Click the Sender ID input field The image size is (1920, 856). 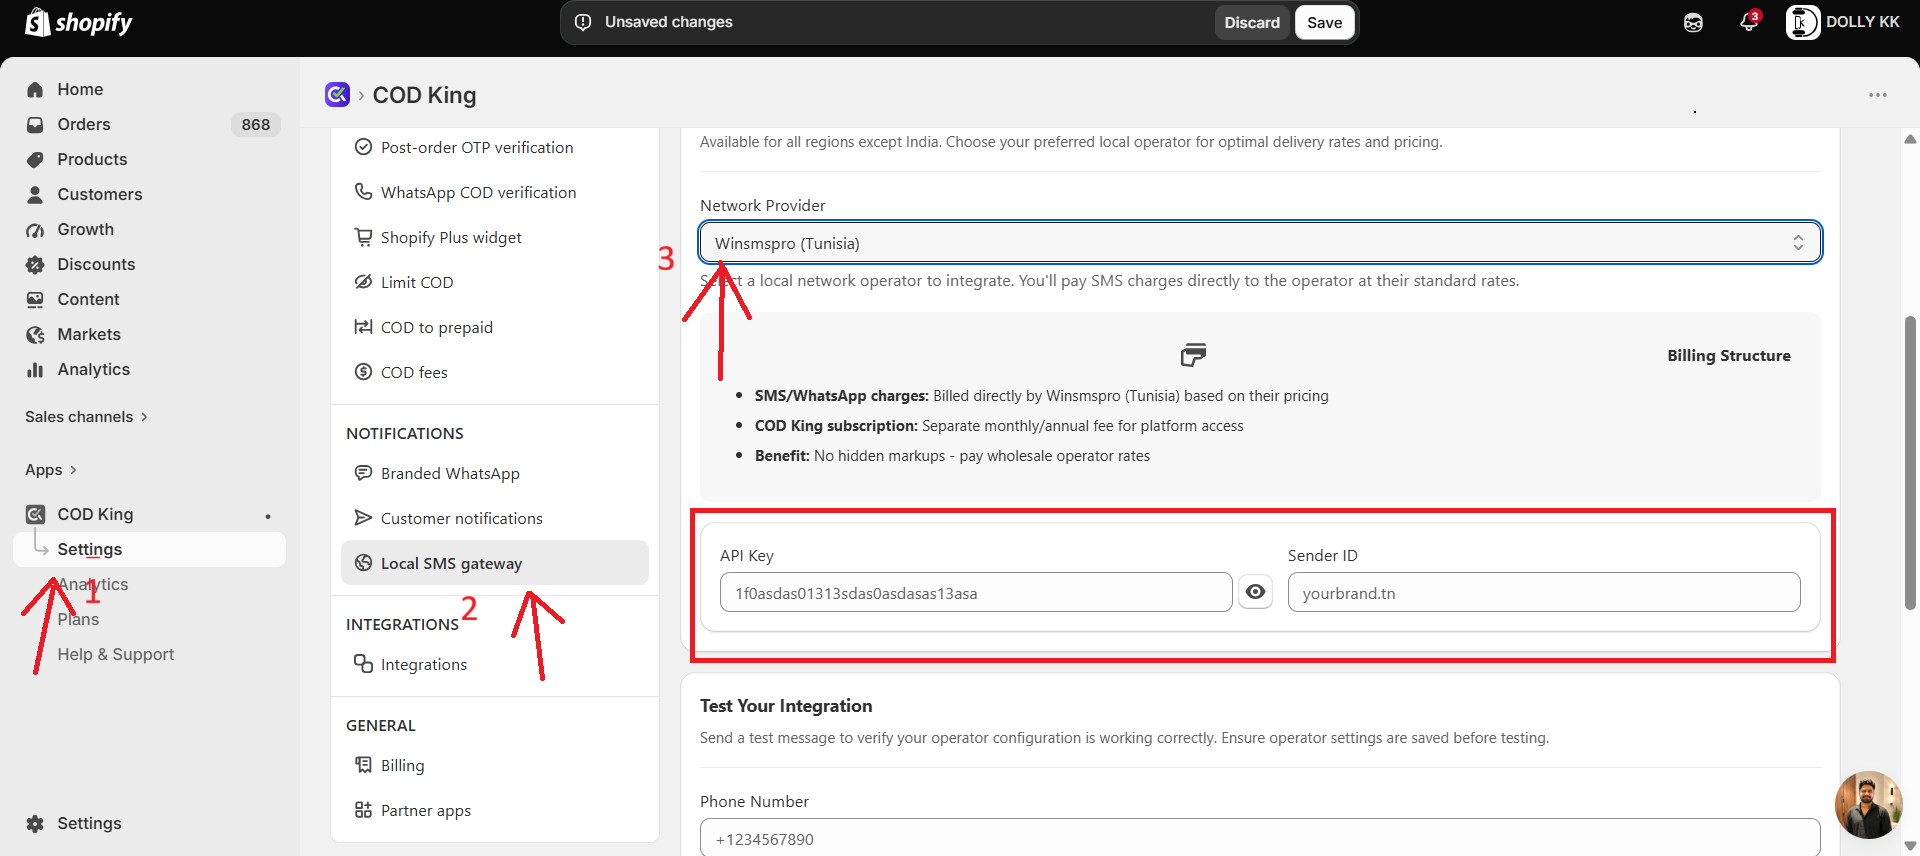tap(1544, 592)
